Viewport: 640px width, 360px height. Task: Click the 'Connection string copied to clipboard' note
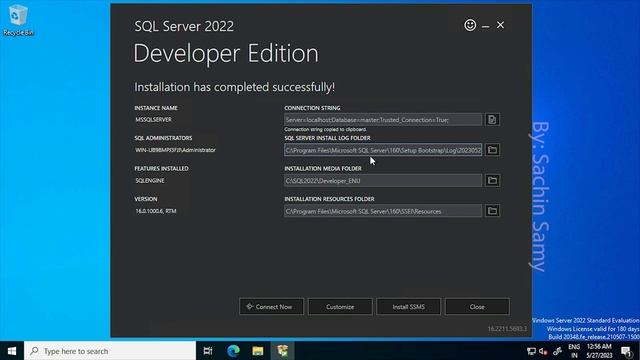326,129
